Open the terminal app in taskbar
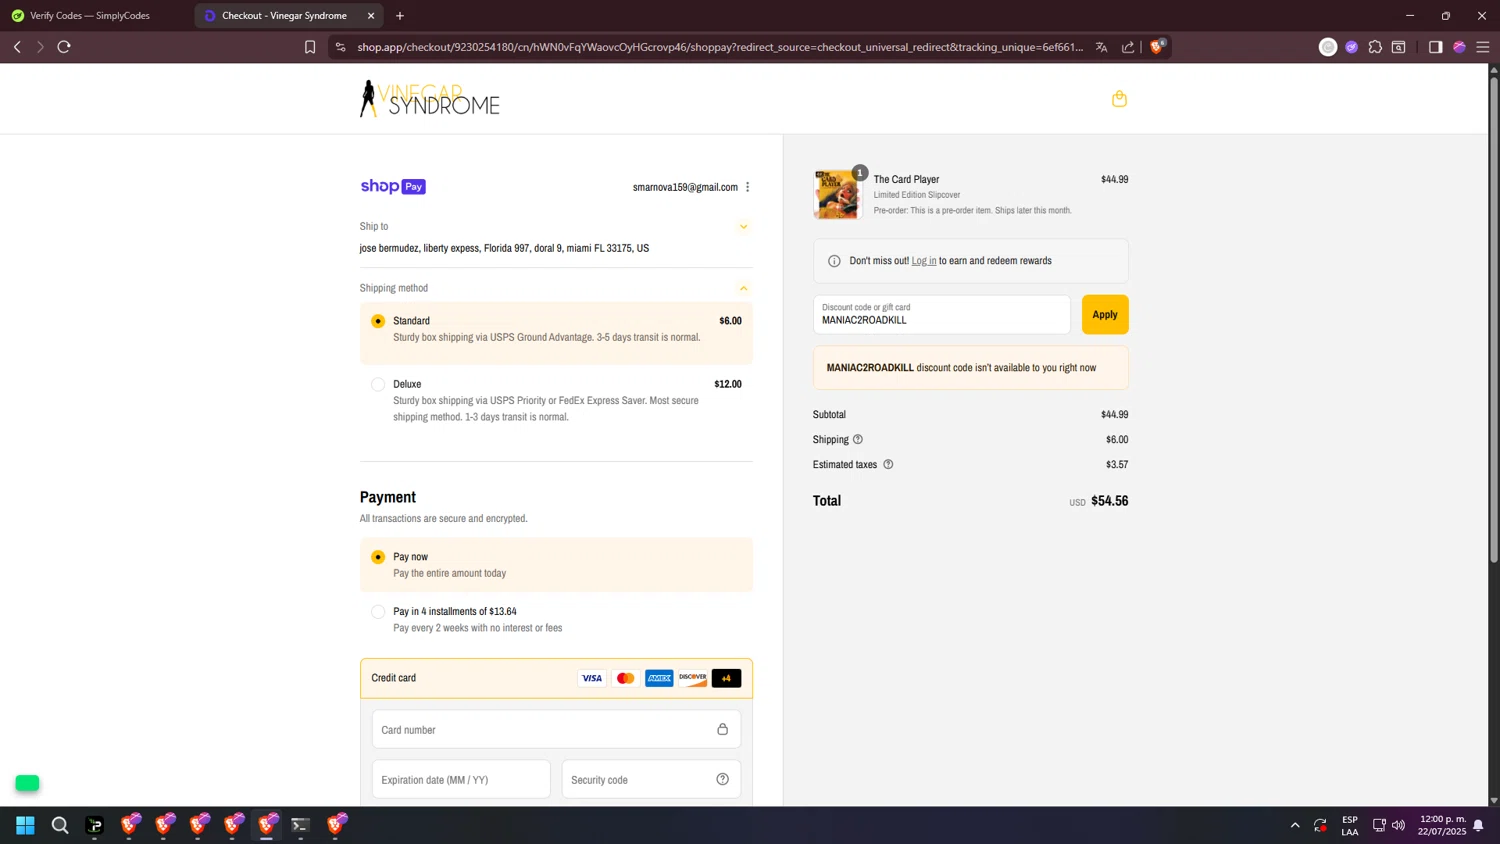The image size is (1500, 844). (x=300, y=825)
